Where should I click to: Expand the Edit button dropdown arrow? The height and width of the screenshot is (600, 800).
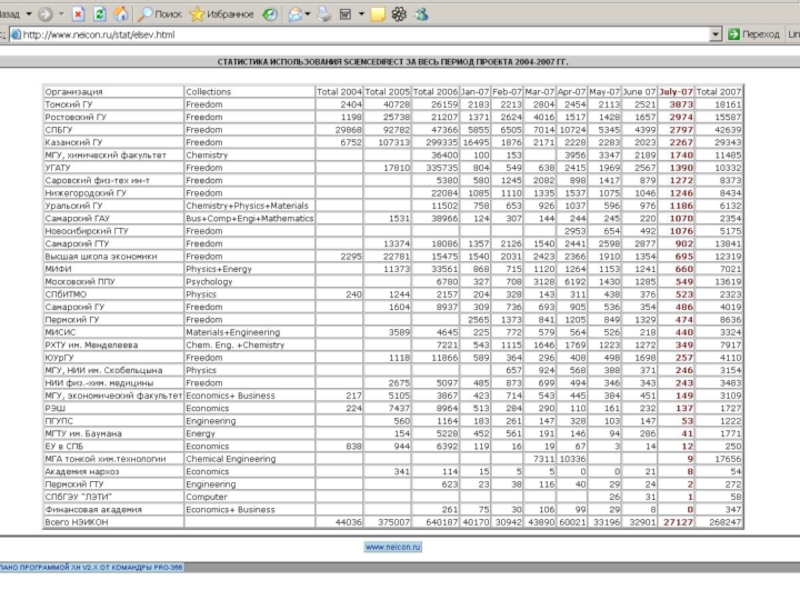(x=359, y=15)
